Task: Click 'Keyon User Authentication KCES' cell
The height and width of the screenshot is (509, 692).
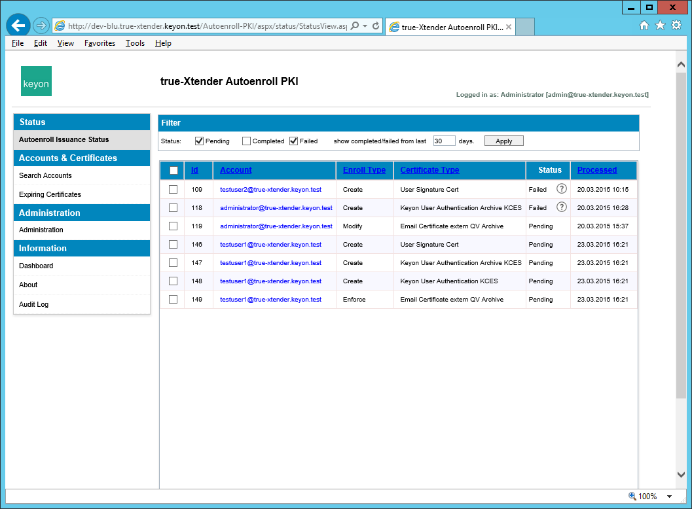Action: point(449,281)
